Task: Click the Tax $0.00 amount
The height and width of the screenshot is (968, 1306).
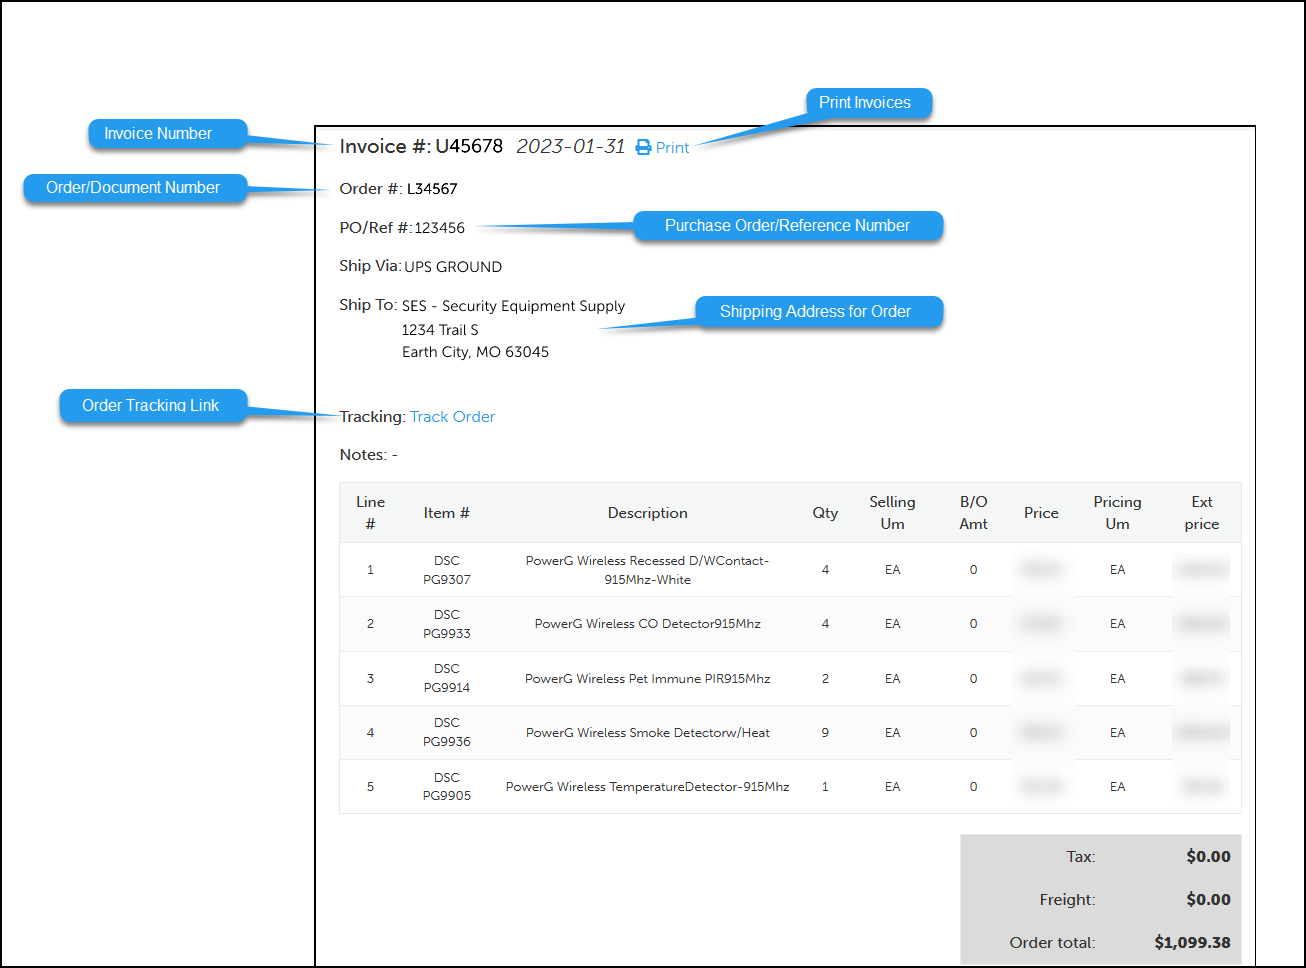Action: (1208, 856)
